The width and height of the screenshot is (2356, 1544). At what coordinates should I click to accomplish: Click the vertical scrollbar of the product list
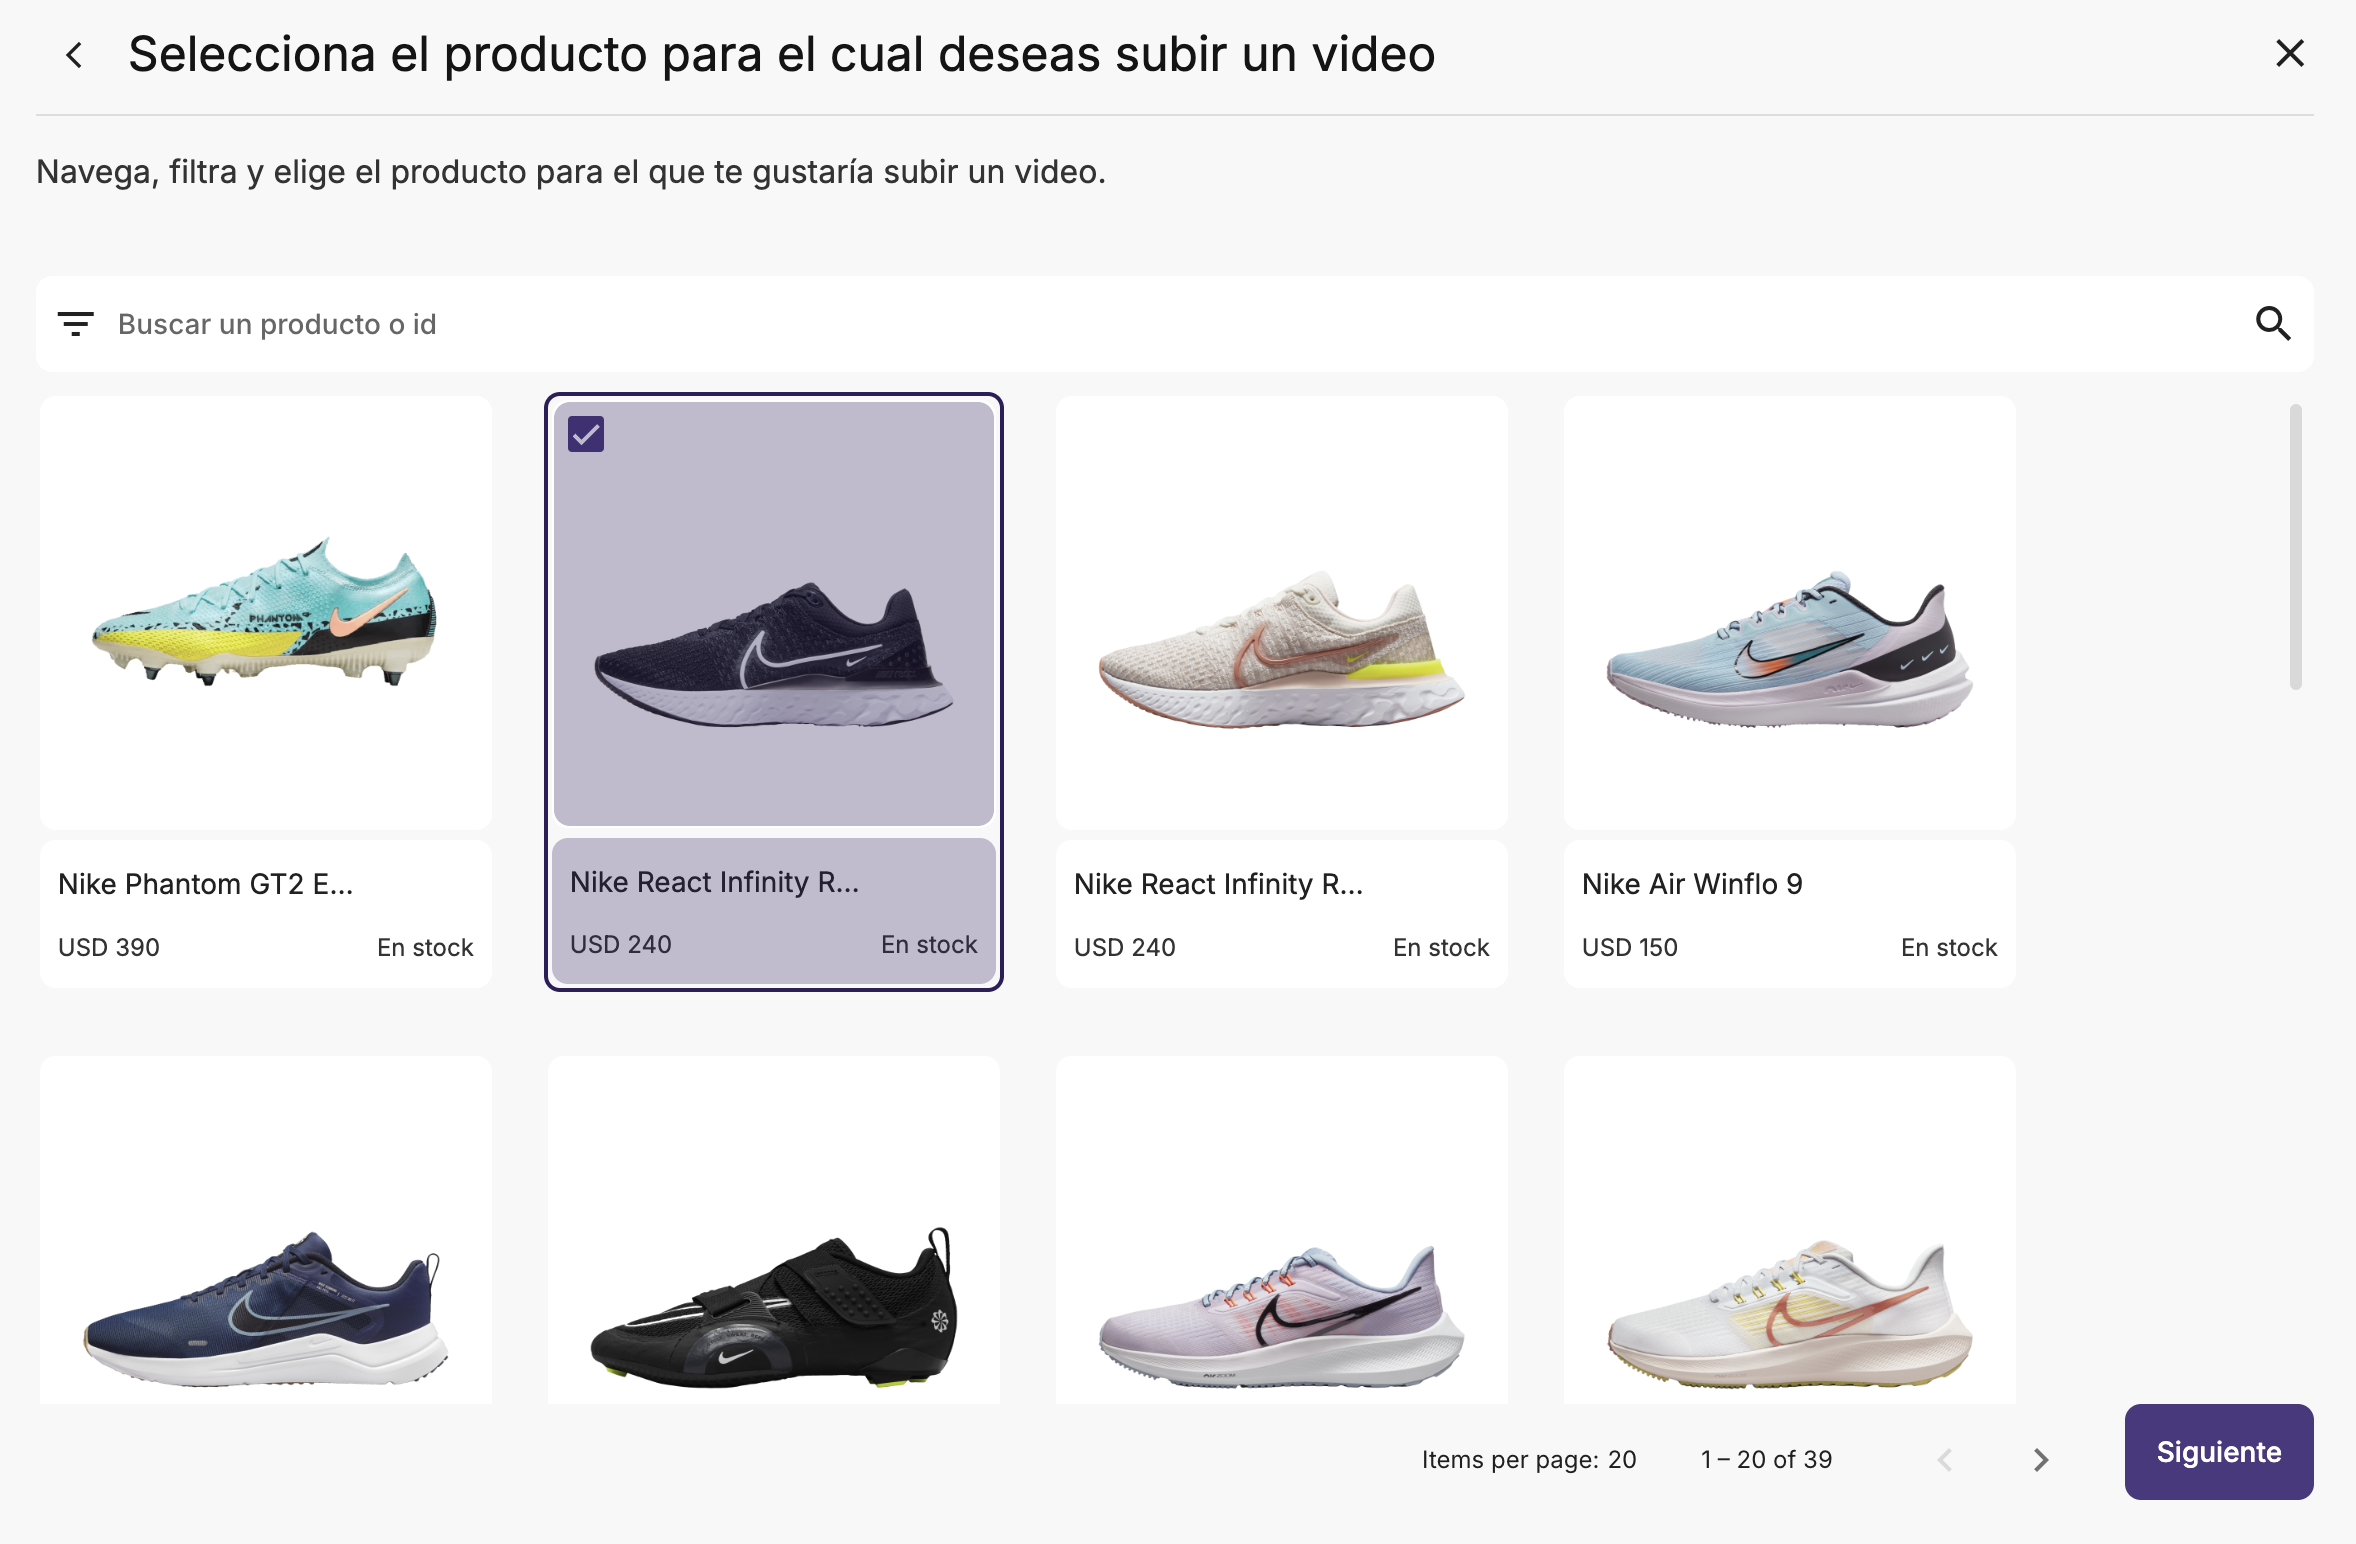(x=2296, y=547)
